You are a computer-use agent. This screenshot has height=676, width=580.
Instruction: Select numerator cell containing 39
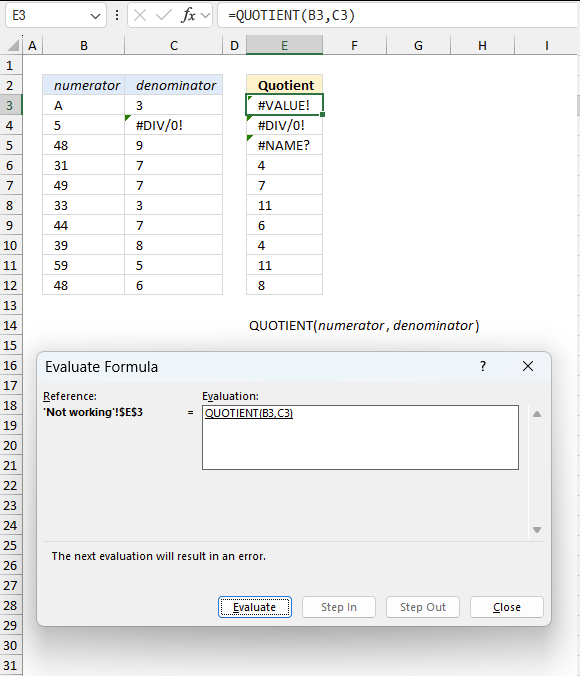(84, 245)
